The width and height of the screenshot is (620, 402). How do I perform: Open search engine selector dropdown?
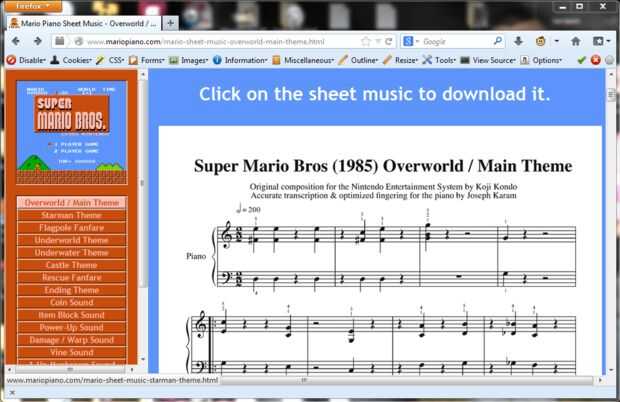(411, 41)
